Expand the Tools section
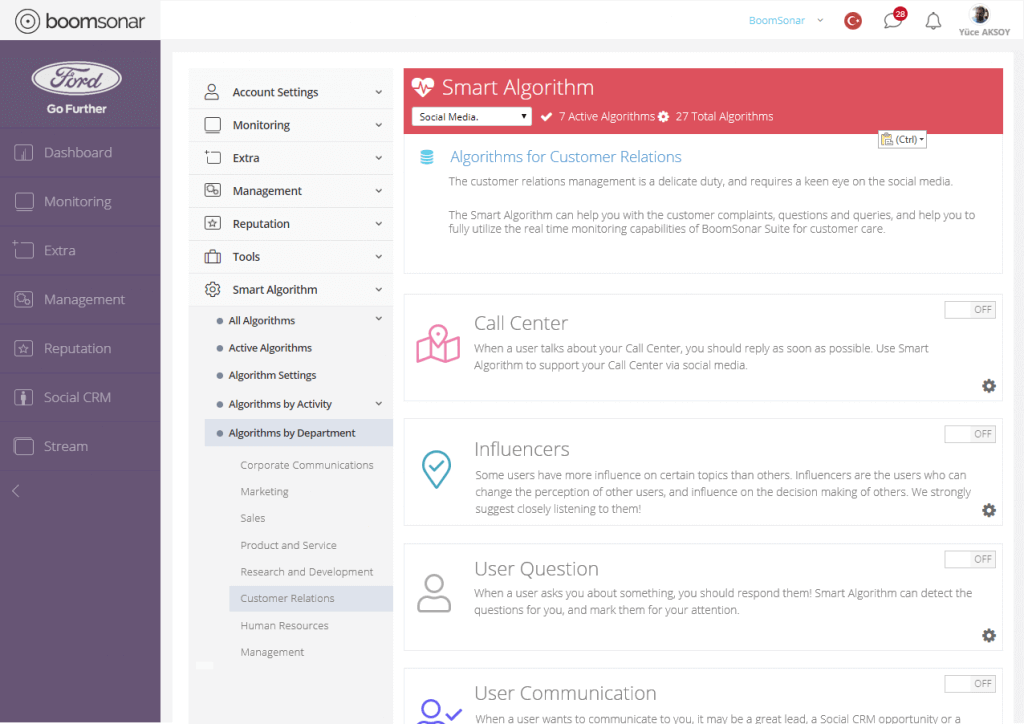 tap(291, 257)
